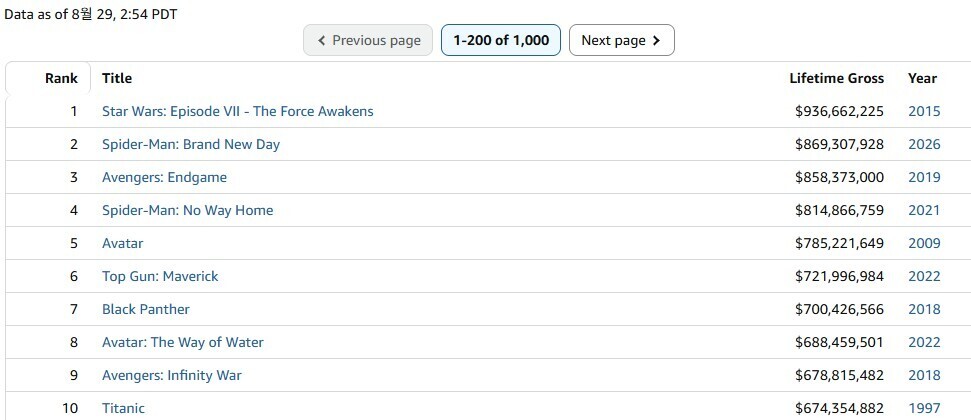Viewport: 971px width, 420px height.
Task: Open Spider-Man: No Way Home page
Action: 188,210
